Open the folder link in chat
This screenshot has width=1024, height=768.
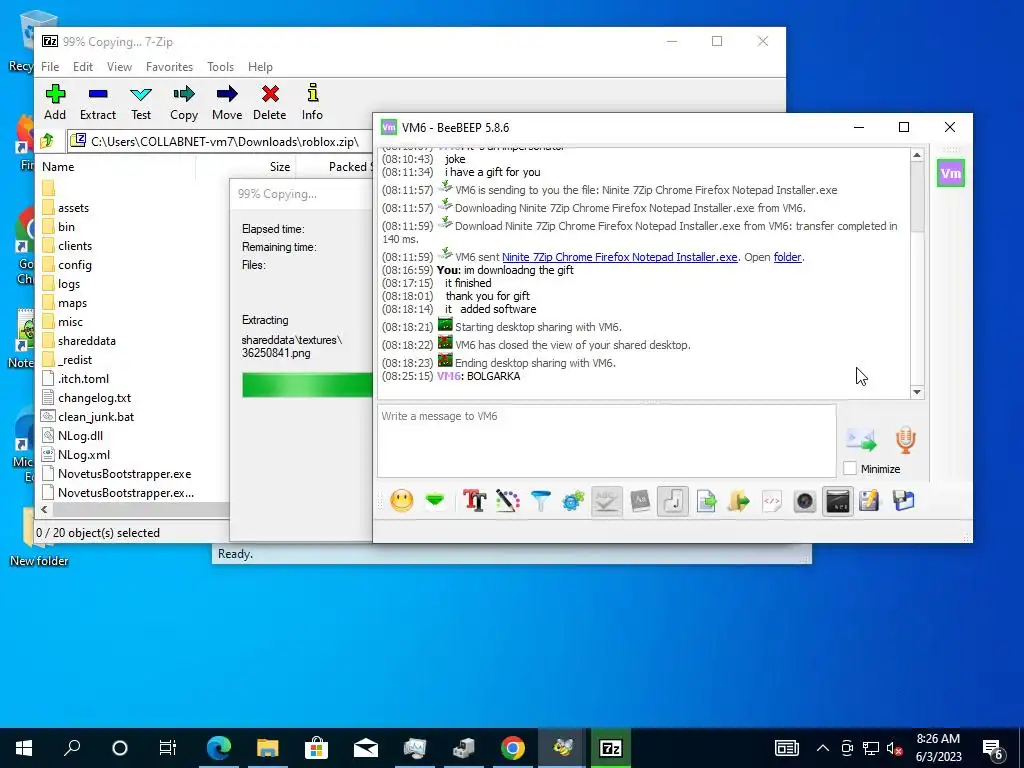point(787,257)
